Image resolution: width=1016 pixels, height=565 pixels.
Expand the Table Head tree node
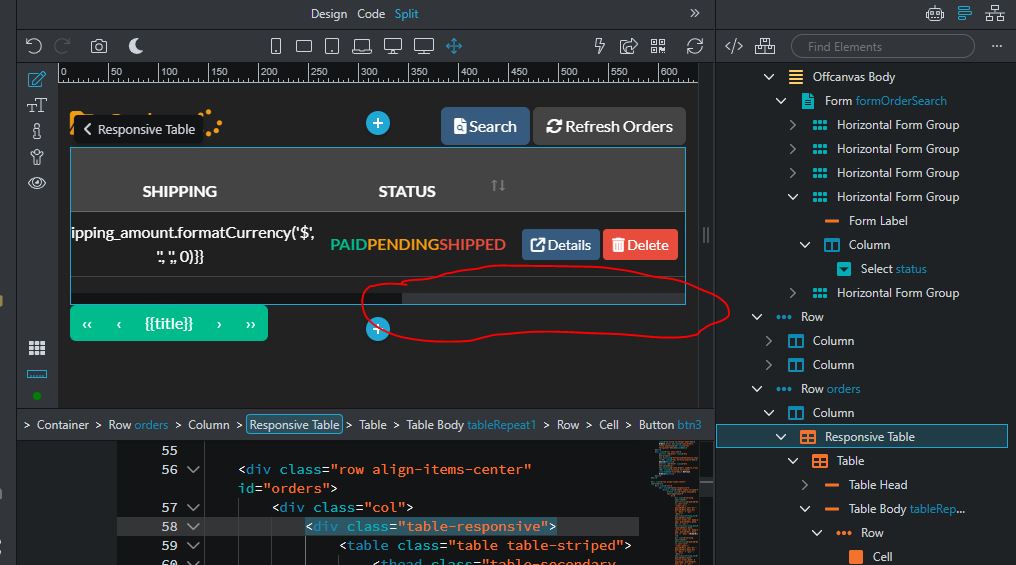(x=805, y=485)
